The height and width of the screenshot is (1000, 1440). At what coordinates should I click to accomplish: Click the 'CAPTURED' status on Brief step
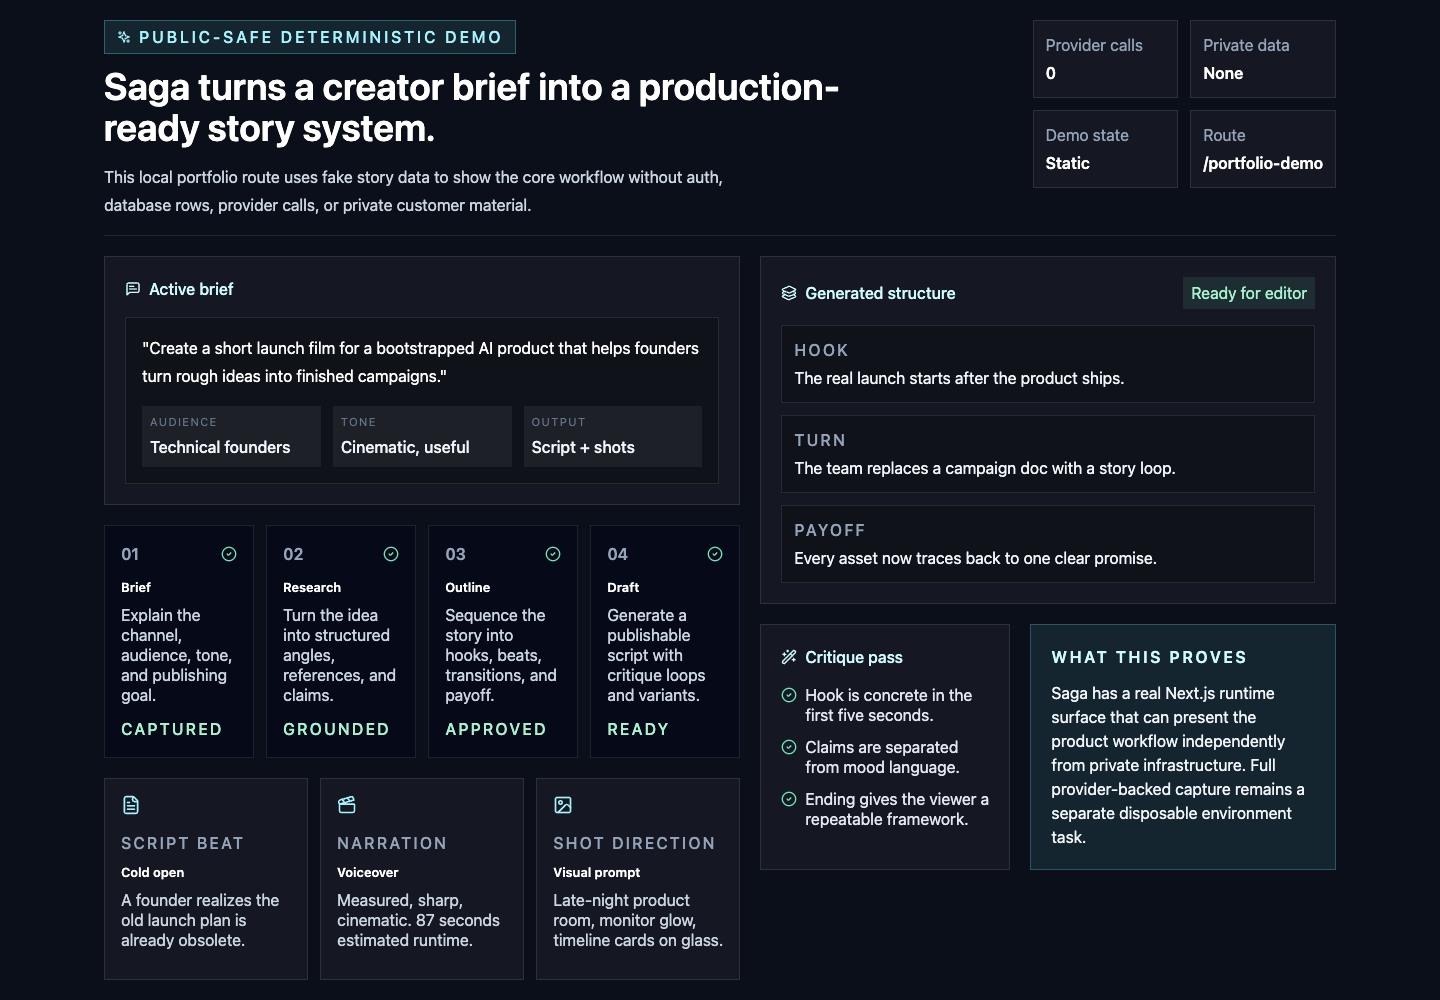click(171, 729)
